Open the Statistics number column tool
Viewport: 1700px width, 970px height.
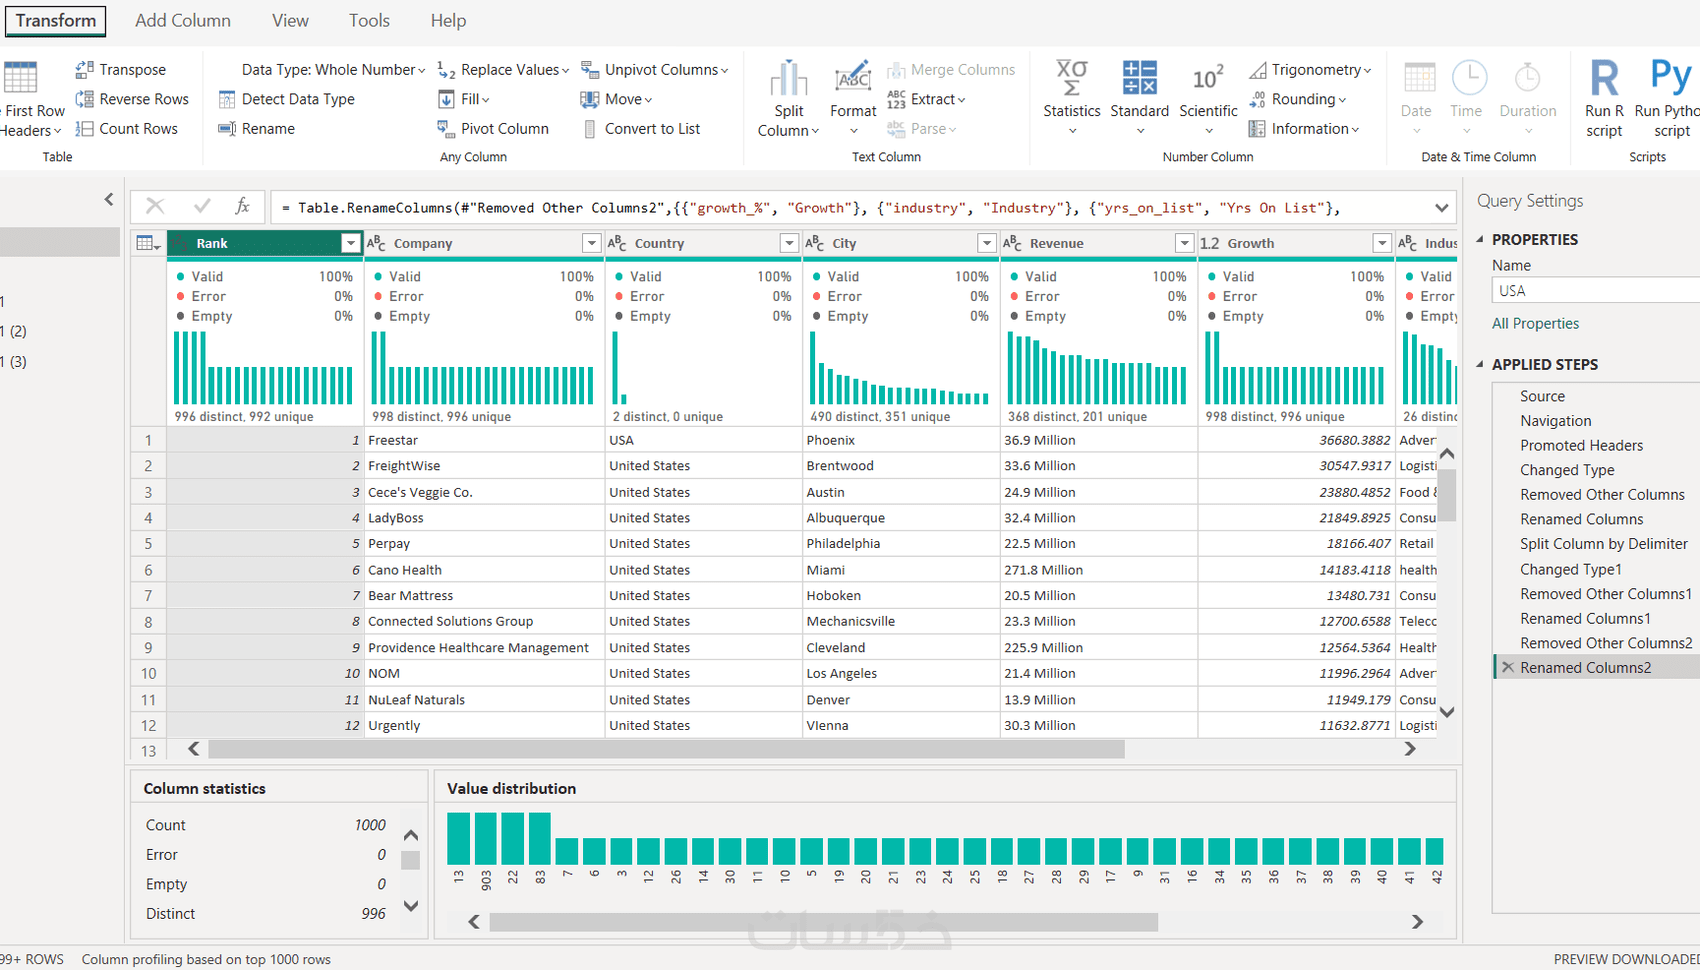pyautogui.click(x=1071, y=96)
